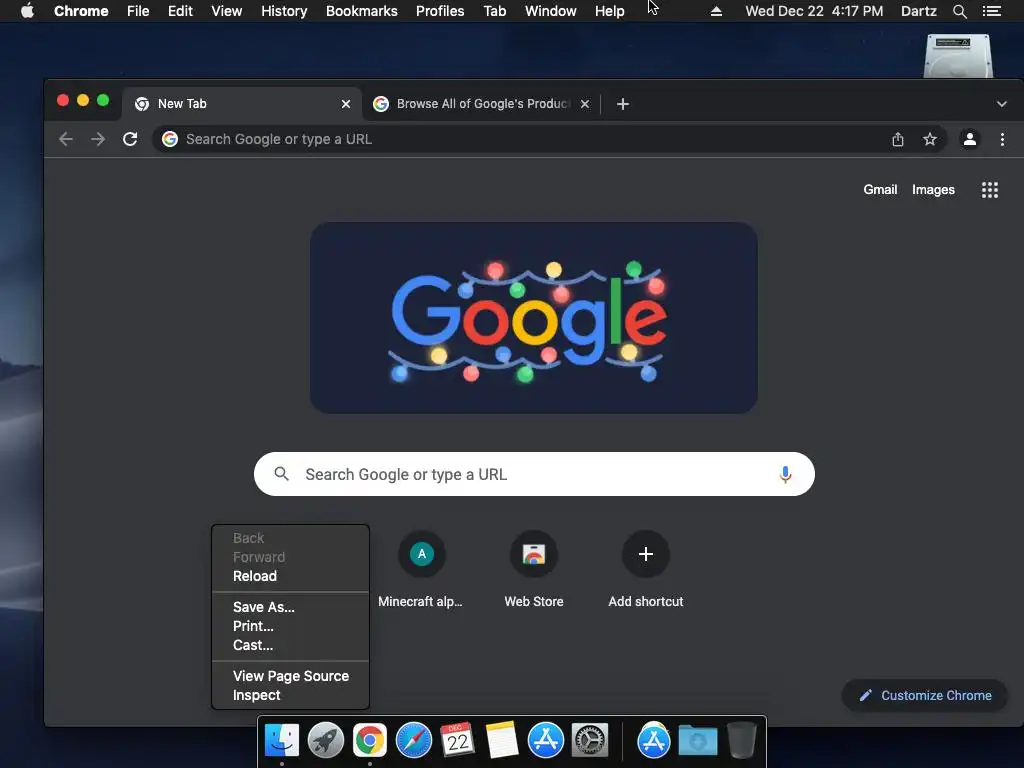Reload the page using toolbar reload icon

pyautogui.click(x=130, y=139)
